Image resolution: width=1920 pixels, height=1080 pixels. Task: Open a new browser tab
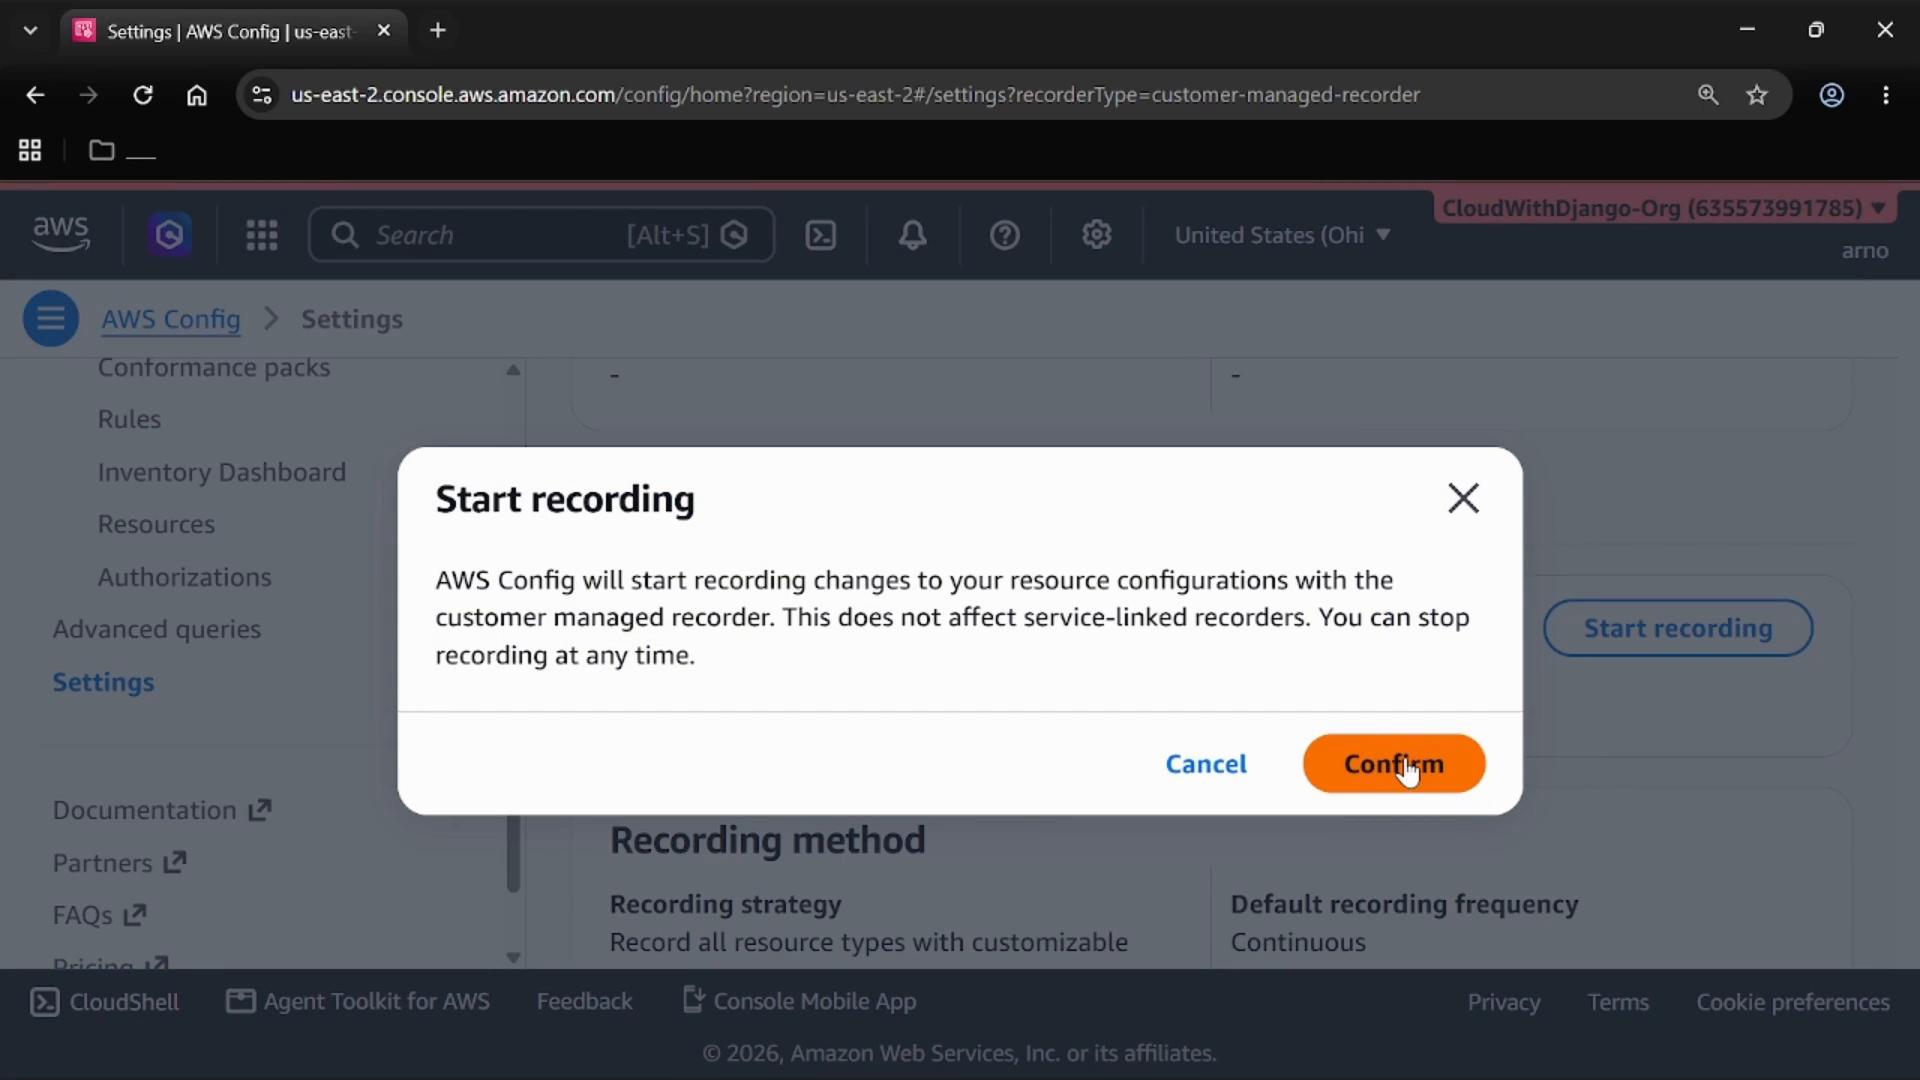[438, 31]
